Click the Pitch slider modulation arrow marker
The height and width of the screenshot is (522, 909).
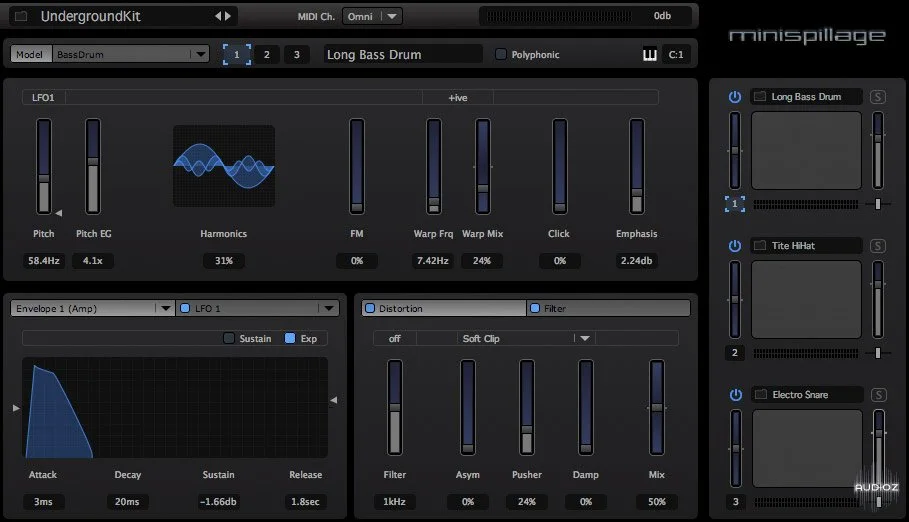[x=59, y=213]
